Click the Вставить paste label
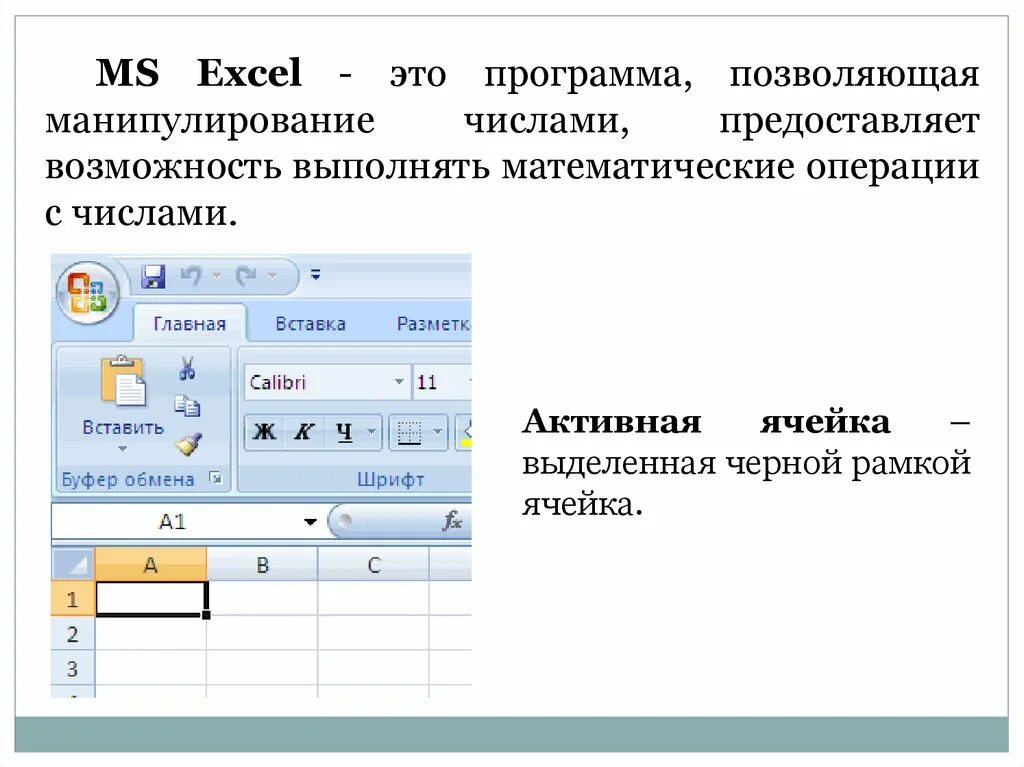This screenshot has width=1024, height=767. tap(123, 428)
